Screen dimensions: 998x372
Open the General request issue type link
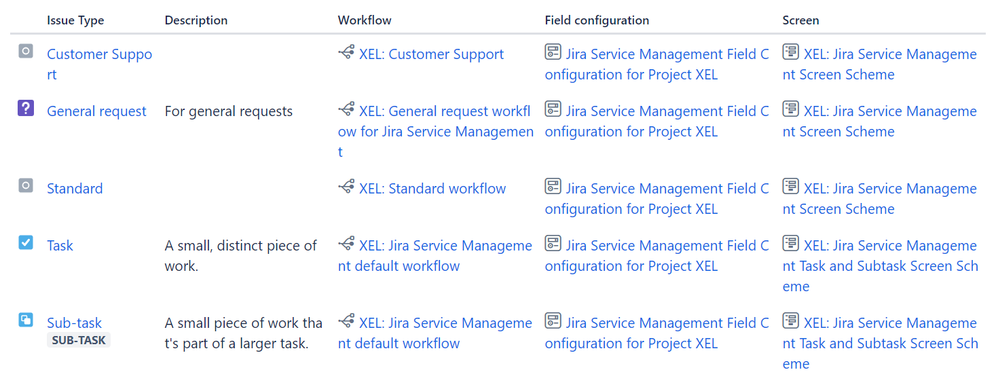pos(97,111)
